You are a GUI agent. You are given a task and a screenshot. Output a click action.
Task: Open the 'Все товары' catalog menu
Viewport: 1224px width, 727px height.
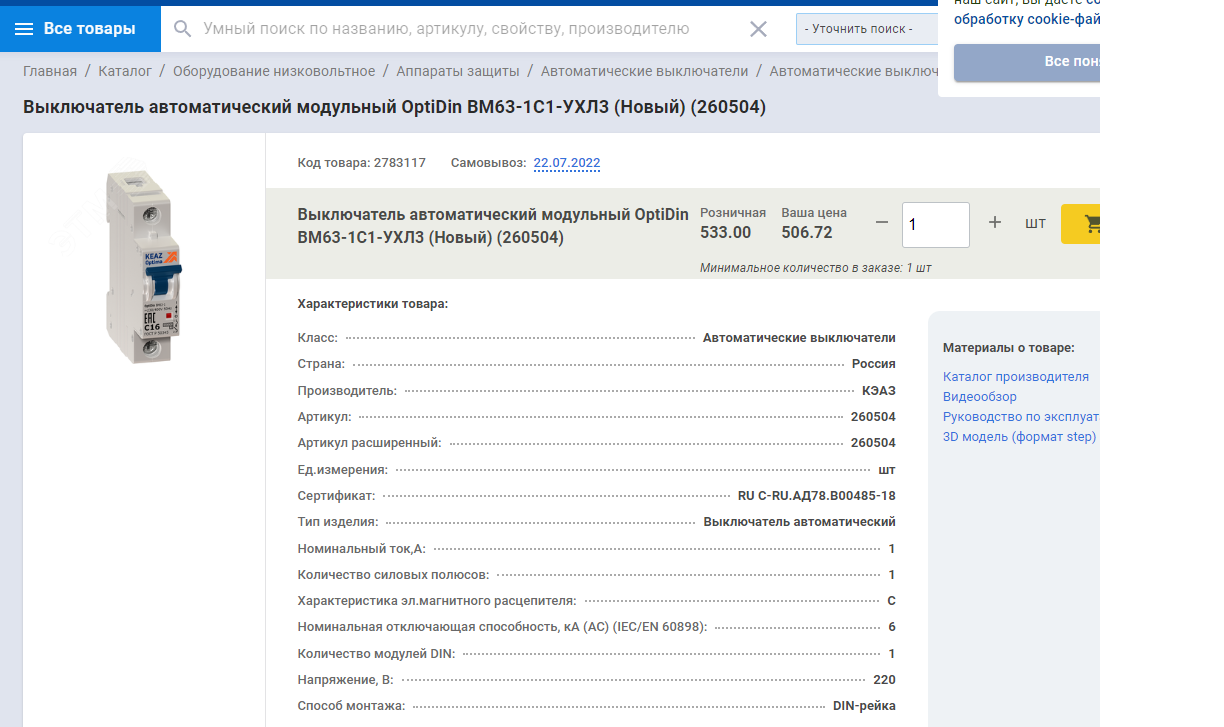point(80,29)
